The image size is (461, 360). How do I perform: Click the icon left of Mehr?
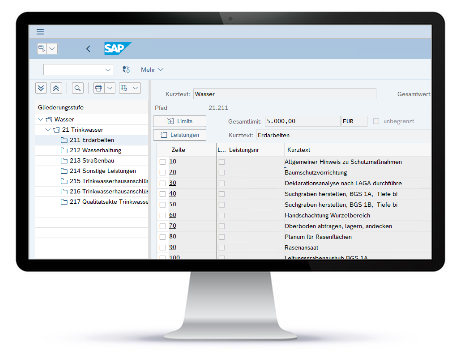click(x=126, y=70)
